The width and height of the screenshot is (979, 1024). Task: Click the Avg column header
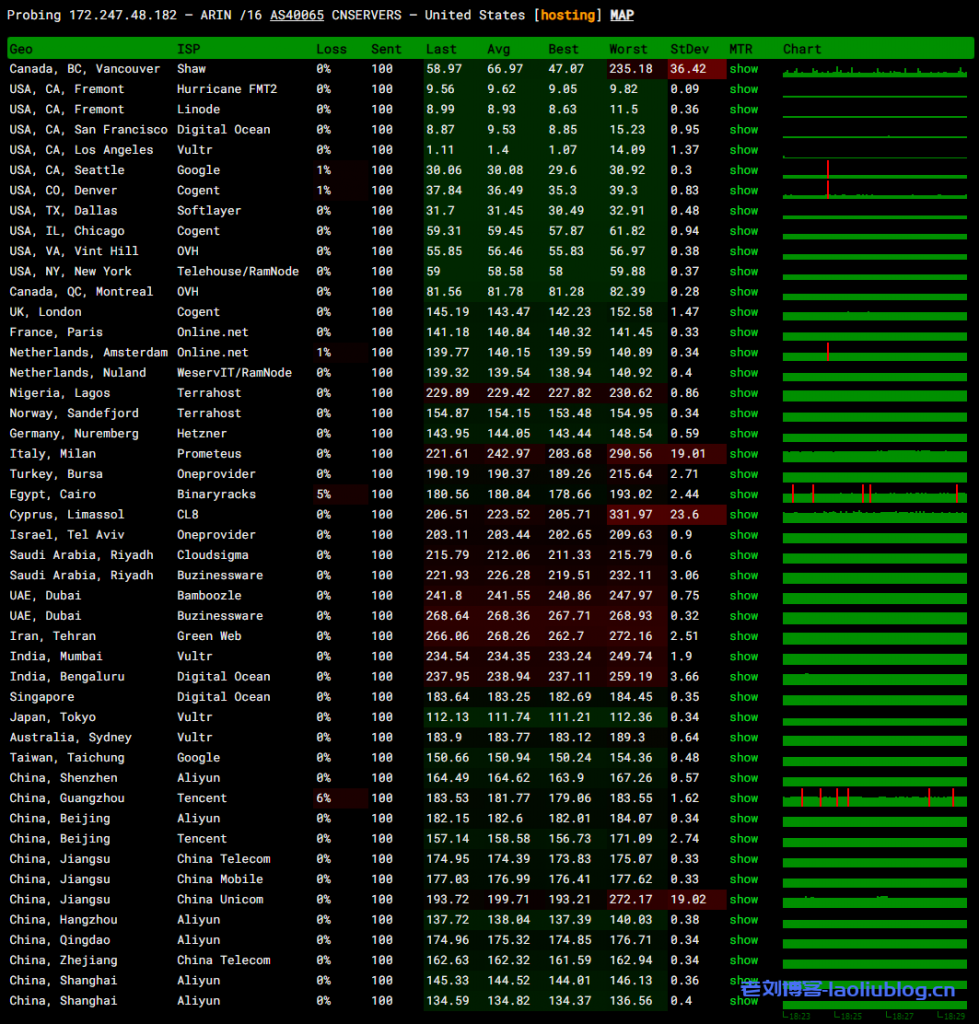tap(498, 49)
